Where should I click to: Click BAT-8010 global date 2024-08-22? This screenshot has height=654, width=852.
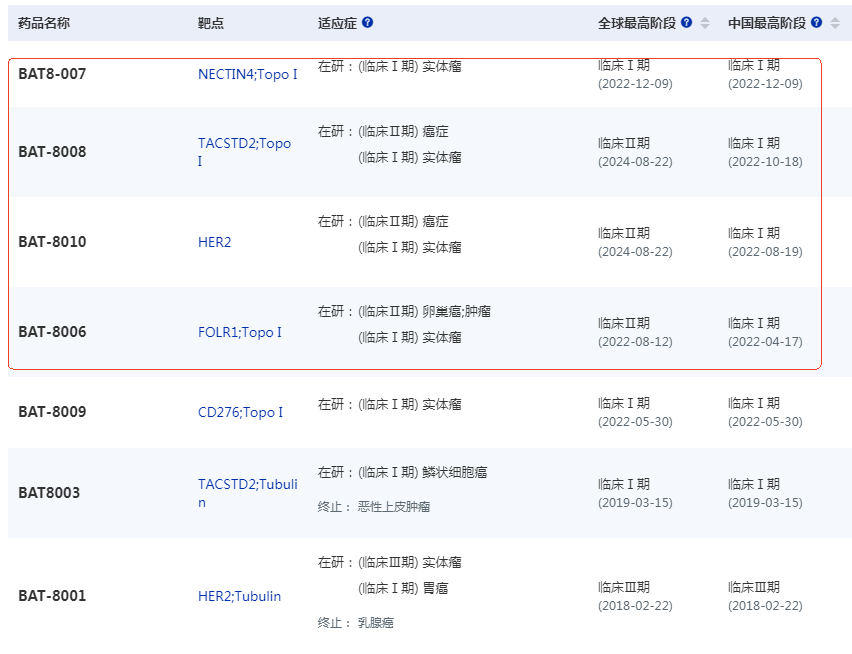tap(635, 252)
